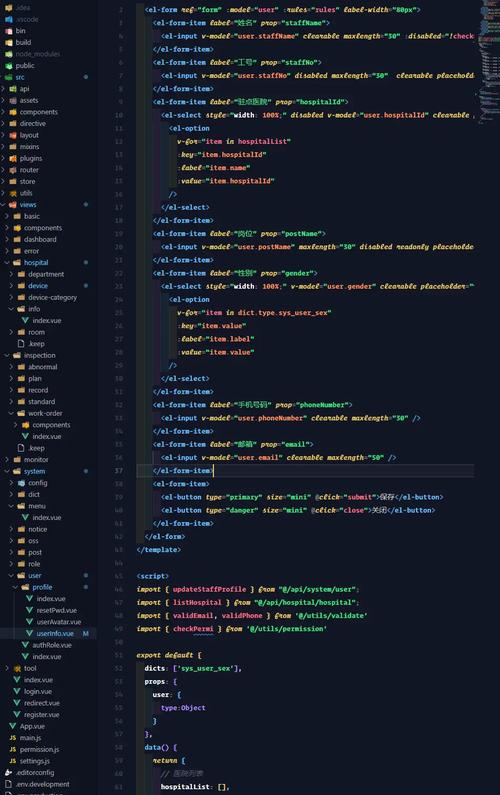Open the standard folder

click(42, 402)
